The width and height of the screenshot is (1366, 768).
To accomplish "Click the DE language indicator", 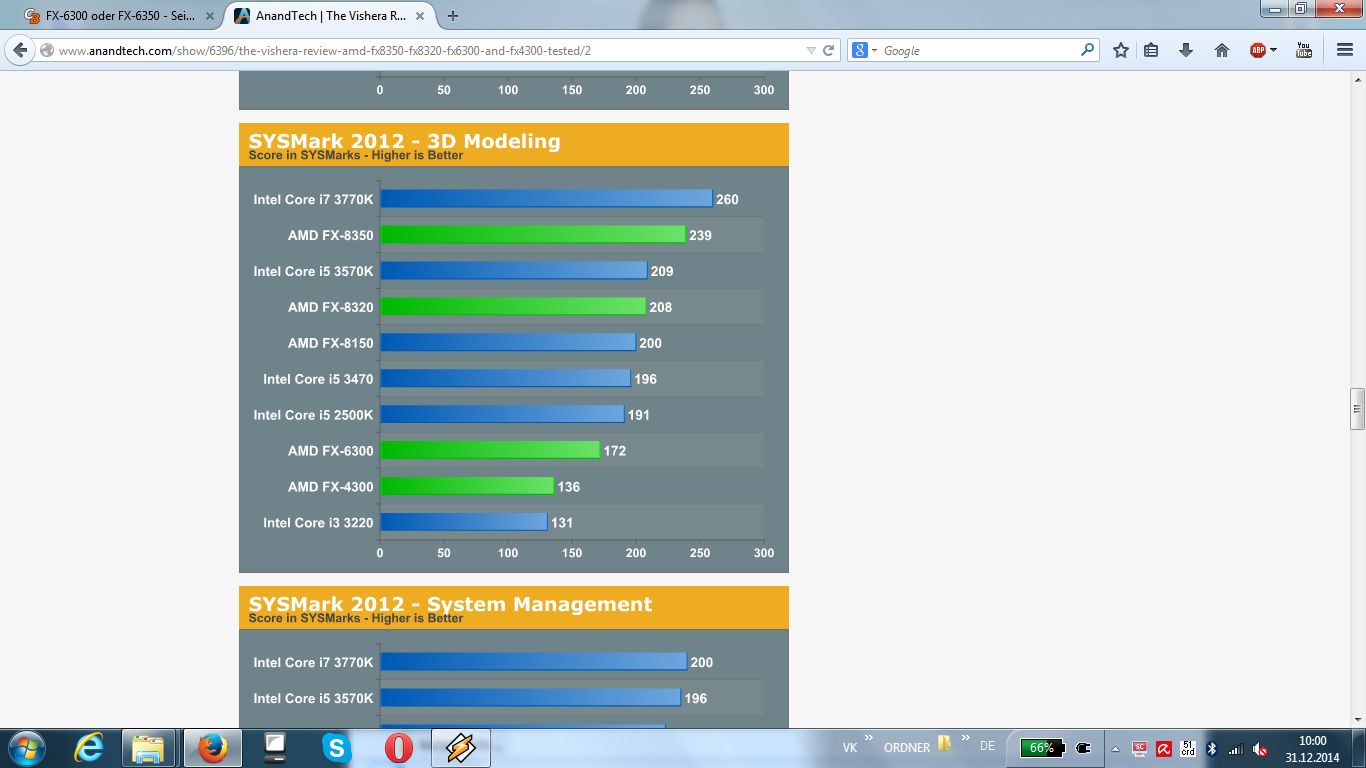I will tap(987, 747).
